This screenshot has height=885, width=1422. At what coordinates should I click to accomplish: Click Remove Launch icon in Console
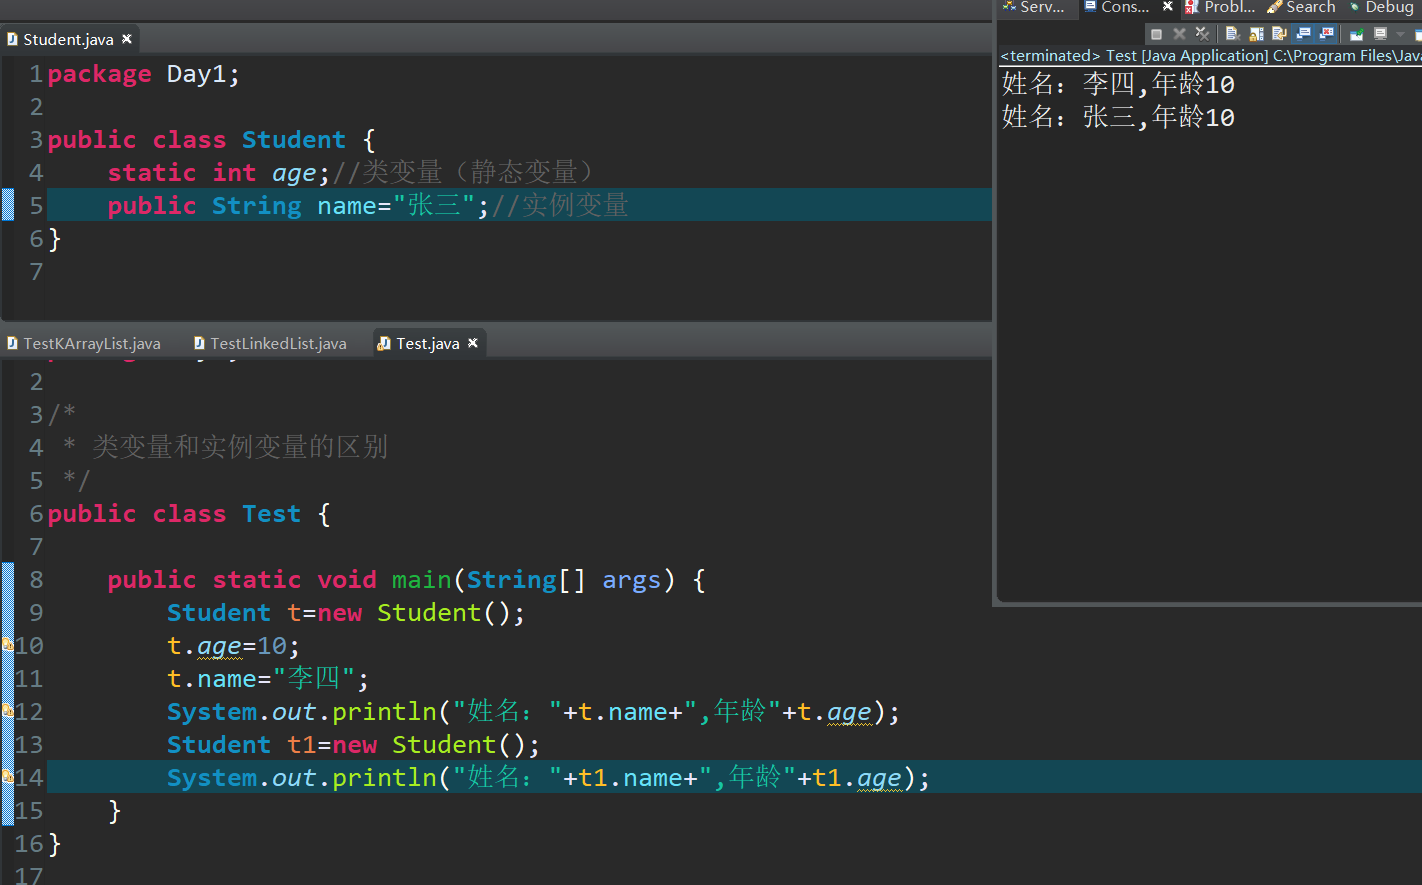click(1180, 34)
